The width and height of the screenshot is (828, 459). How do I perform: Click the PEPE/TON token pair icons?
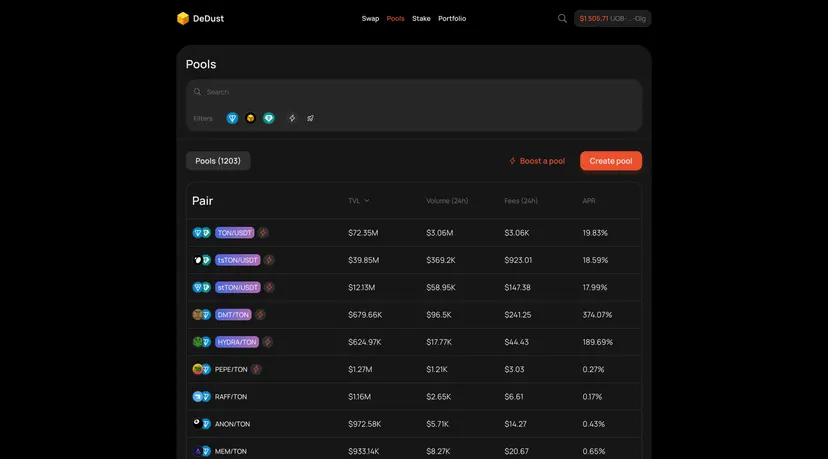pos(202,369)
